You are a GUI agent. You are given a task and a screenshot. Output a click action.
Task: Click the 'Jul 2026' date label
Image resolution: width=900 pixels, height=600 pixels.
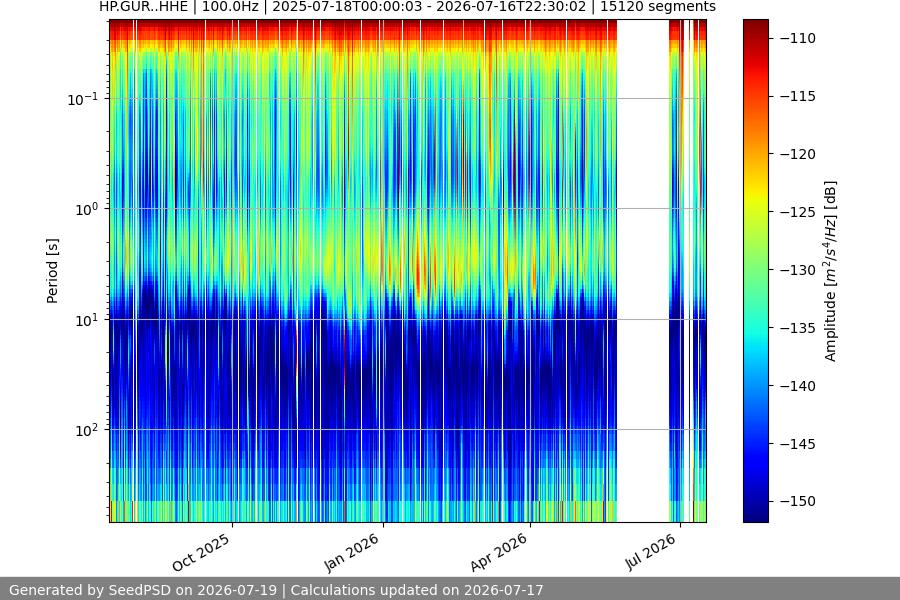click(650, 552)
